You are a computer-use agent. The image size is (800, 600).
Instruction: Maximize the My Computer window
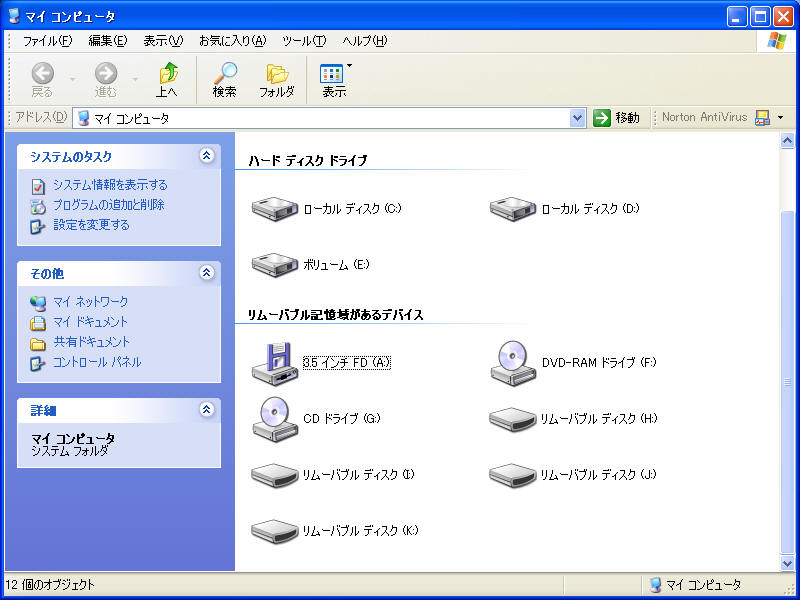tap(760, 17)
